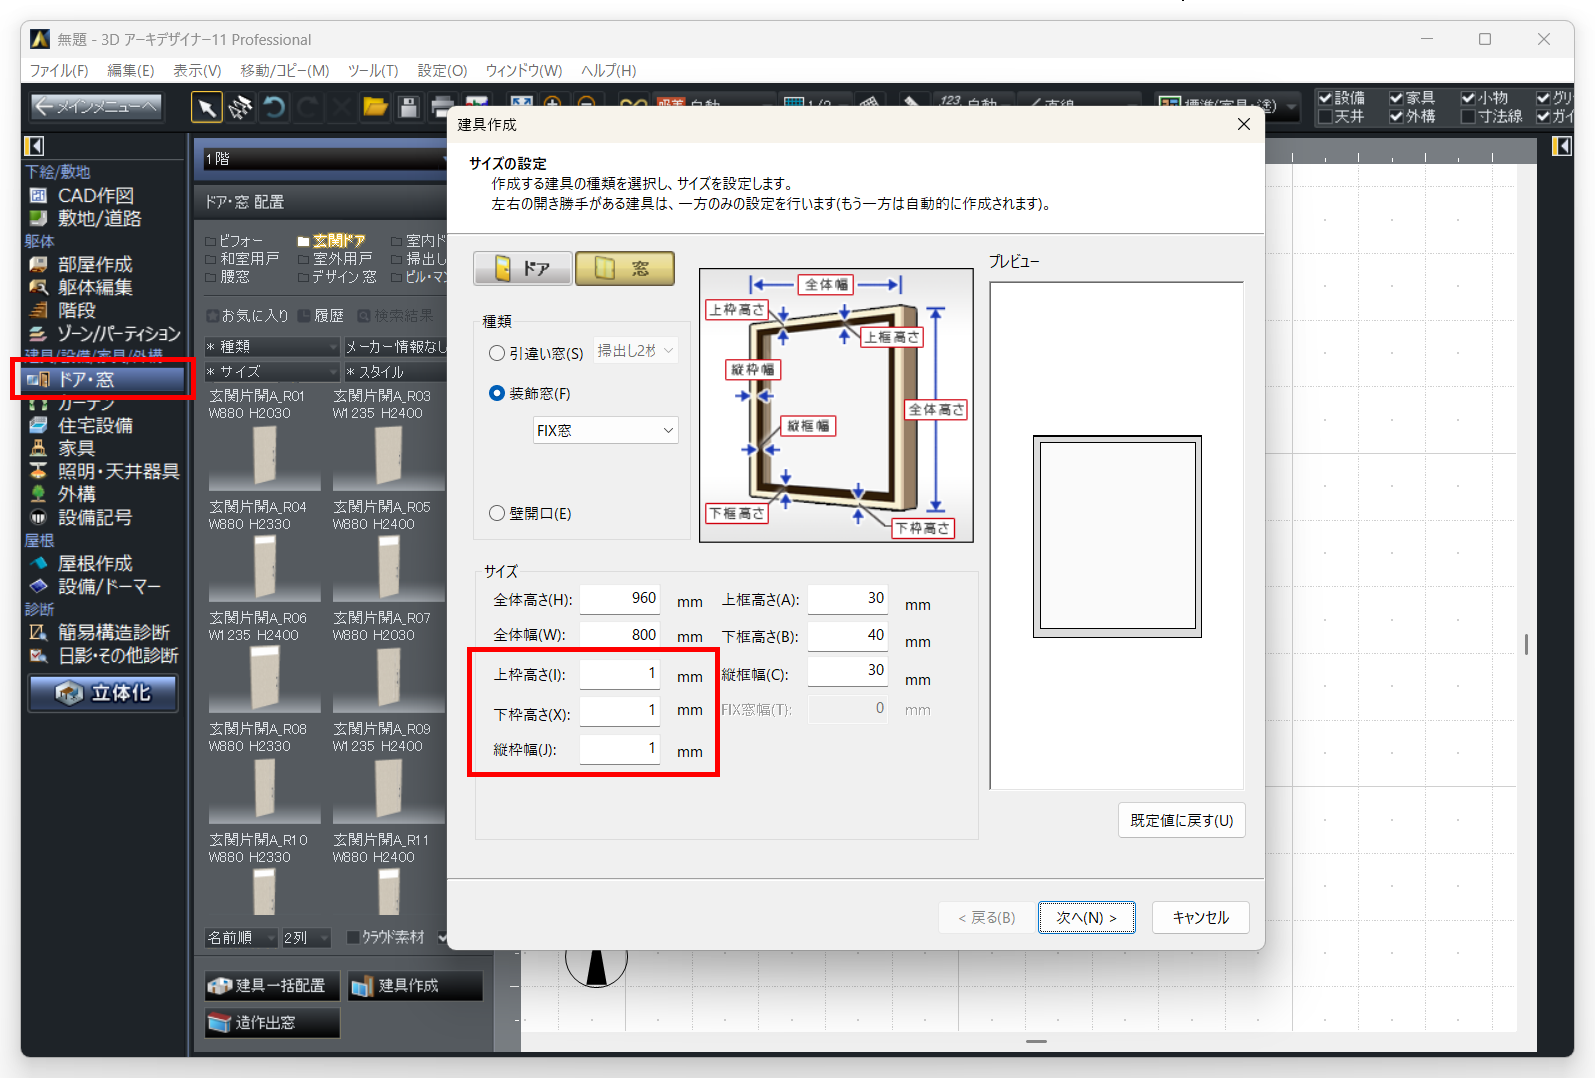Open the 名前順 sort dropdown
This screenshot has width=1595, height=1078.
(241, 938)
